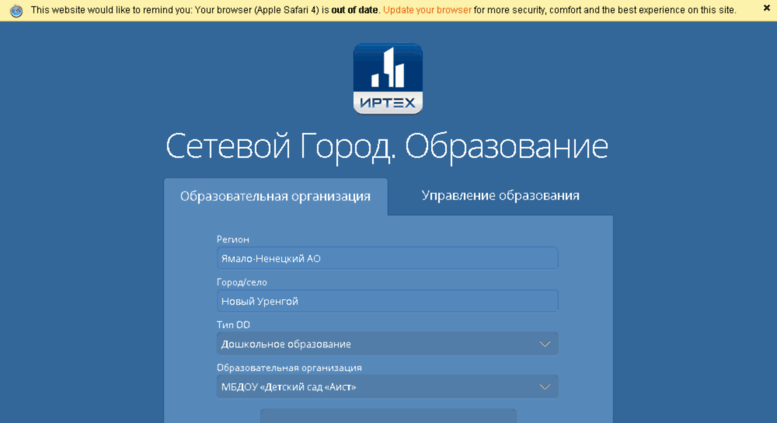
Task: Switch to the 'Управление образования' tab
Action: (x=500, y=195)
